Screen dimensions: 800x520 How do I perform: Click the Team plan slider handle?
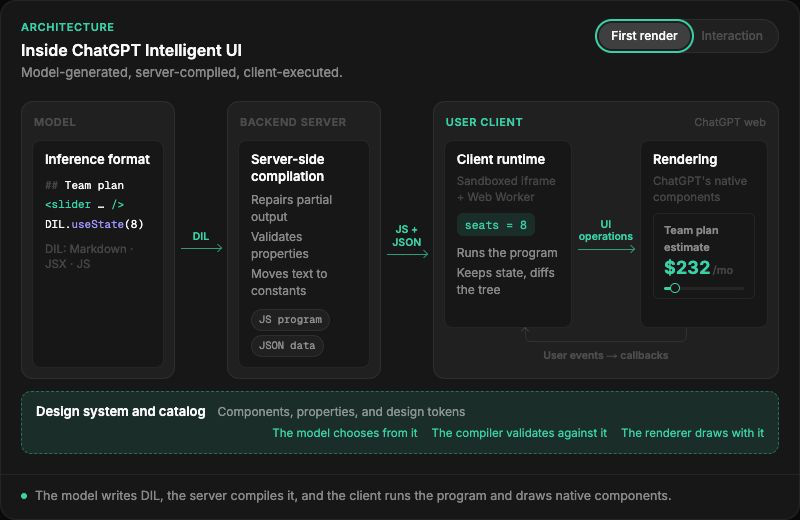point(674,288)
